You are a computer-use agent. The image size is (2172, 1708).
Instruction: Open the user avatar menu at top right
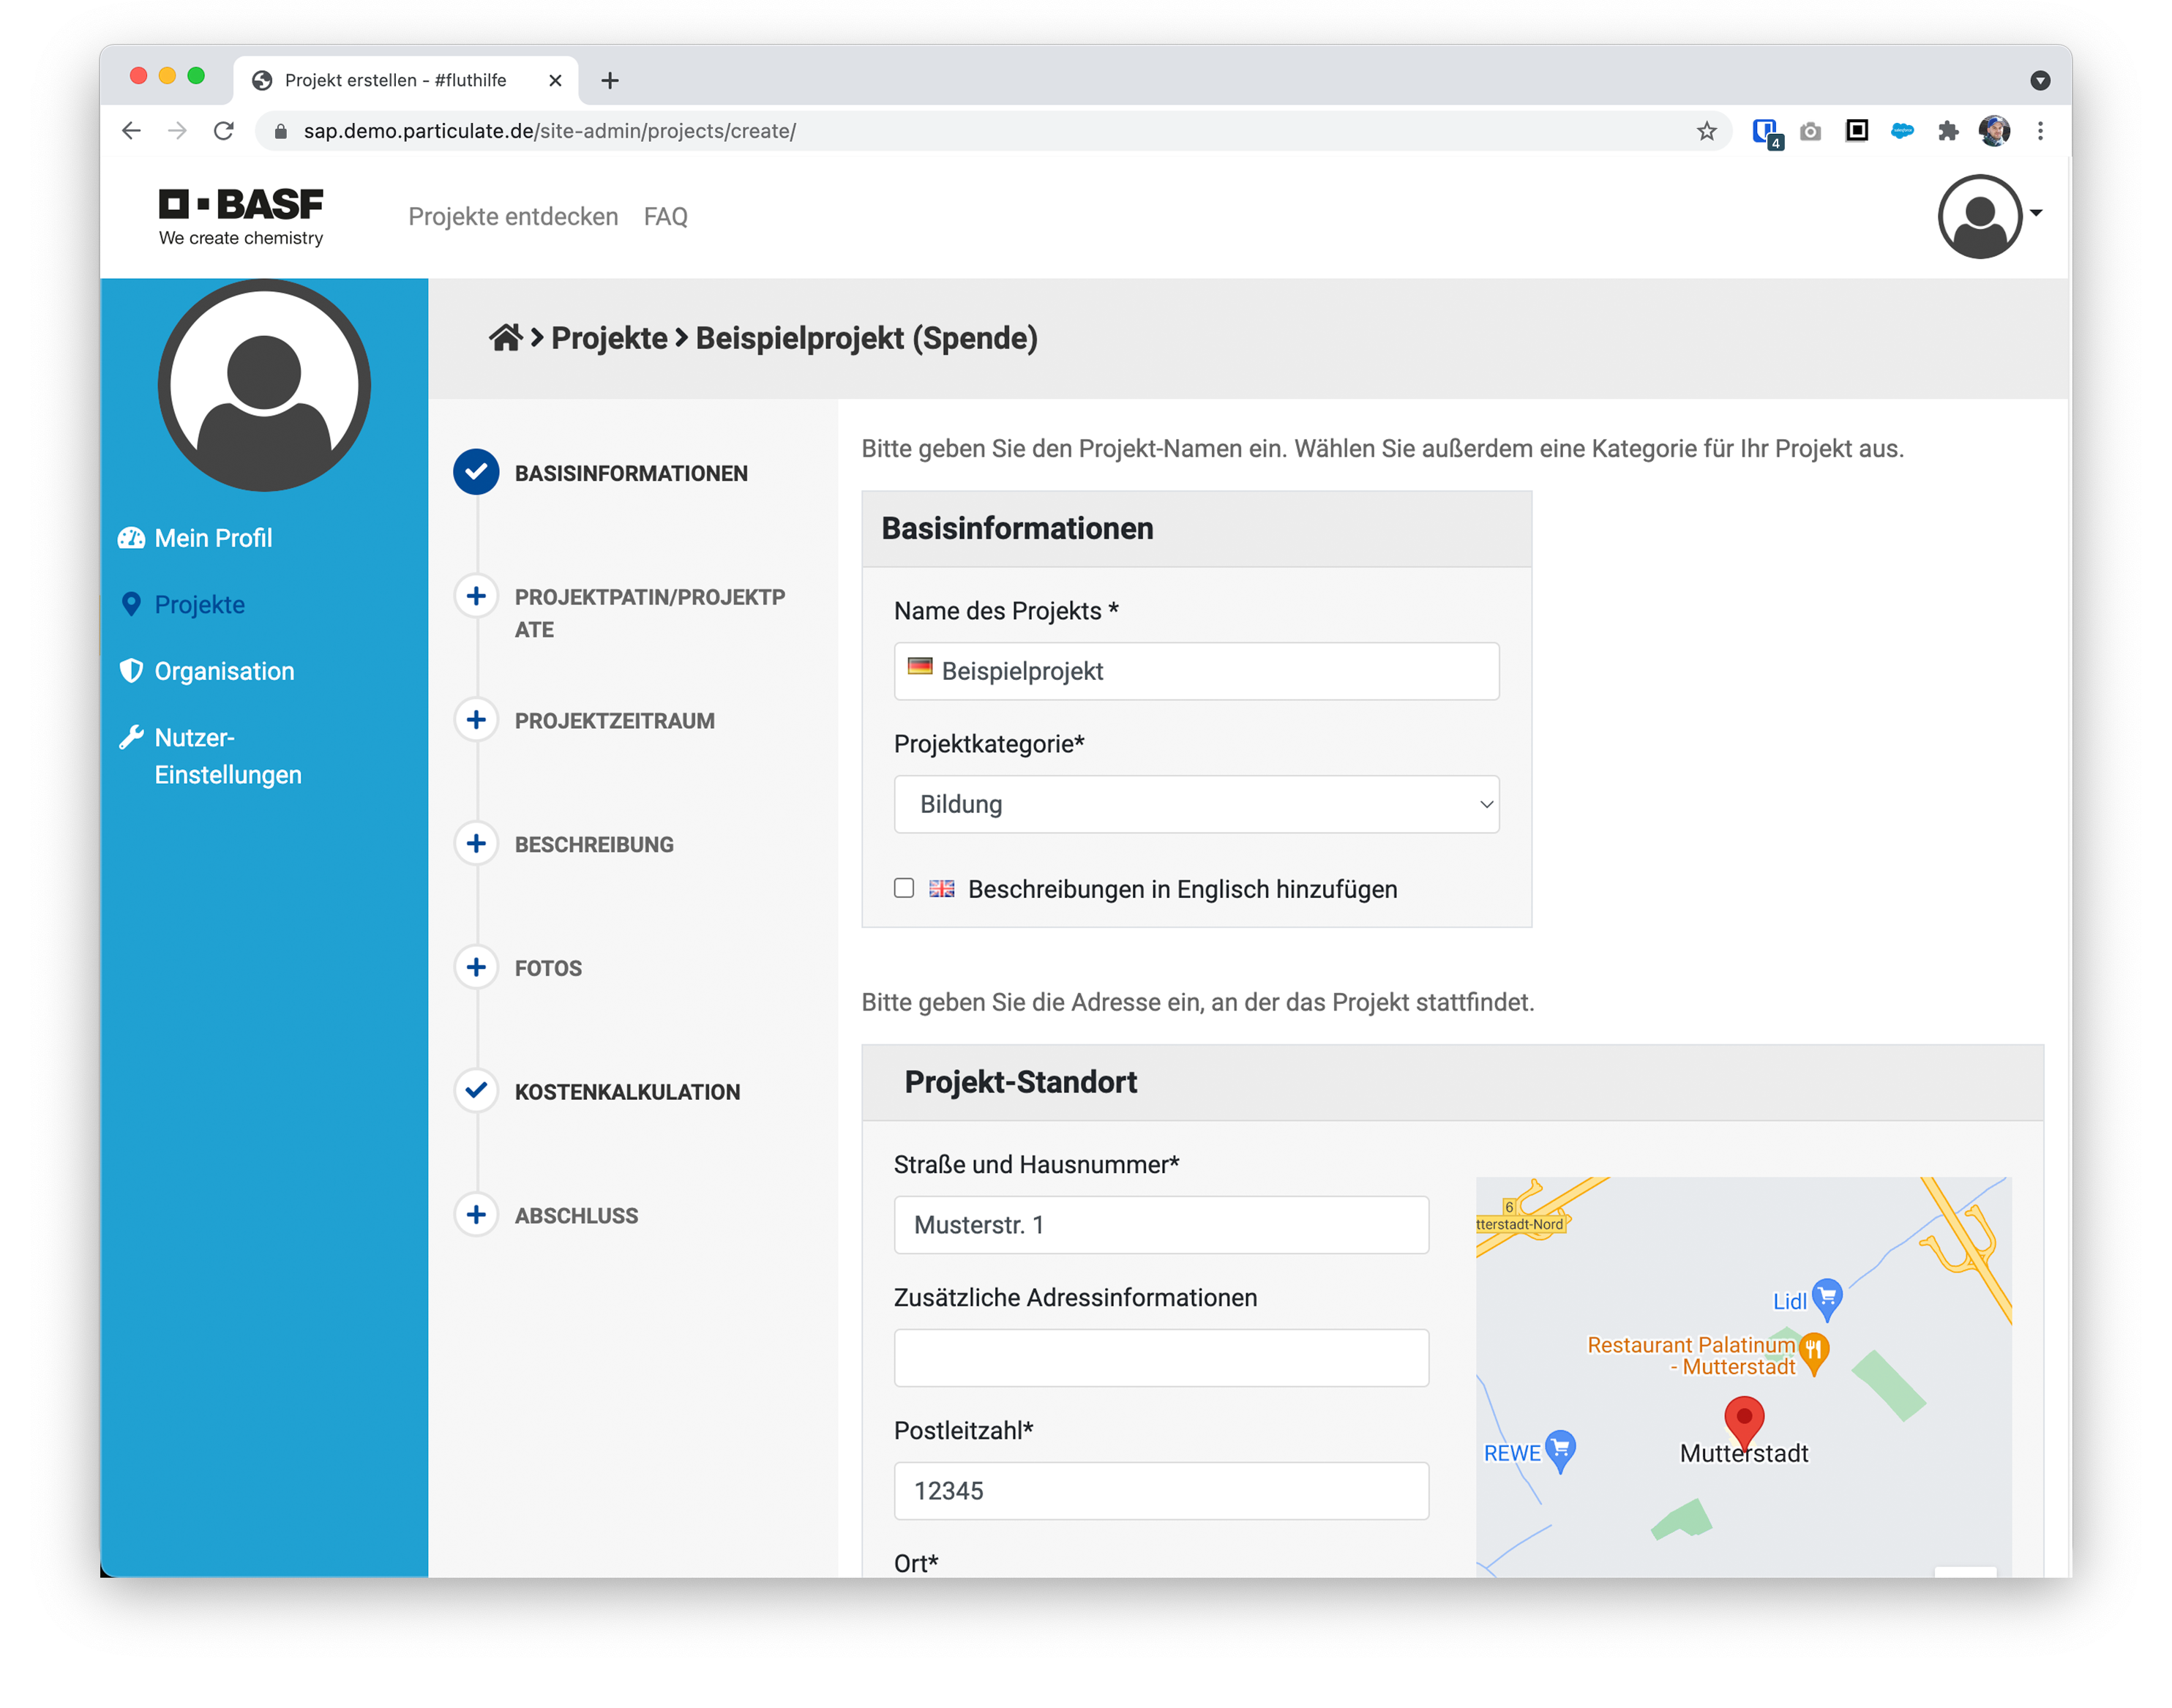1989,216
